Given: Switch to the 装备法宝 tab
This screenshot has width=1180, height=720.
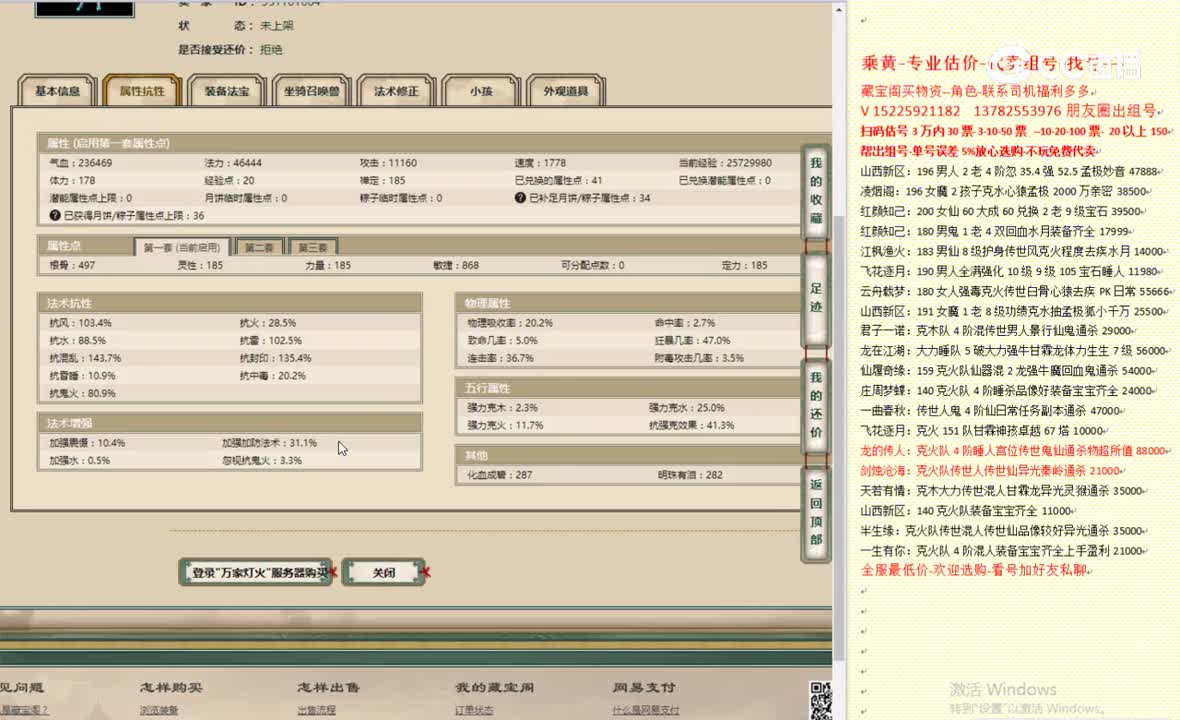Looking at the screenshot, I should point(227,91).
